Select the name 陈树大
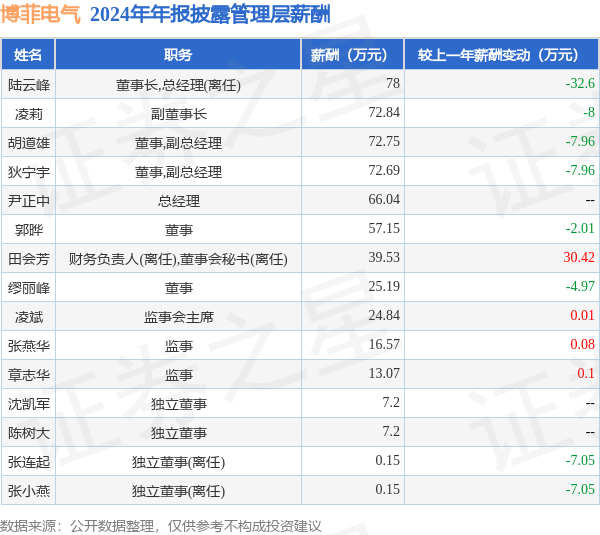 (x=29, y=434)
